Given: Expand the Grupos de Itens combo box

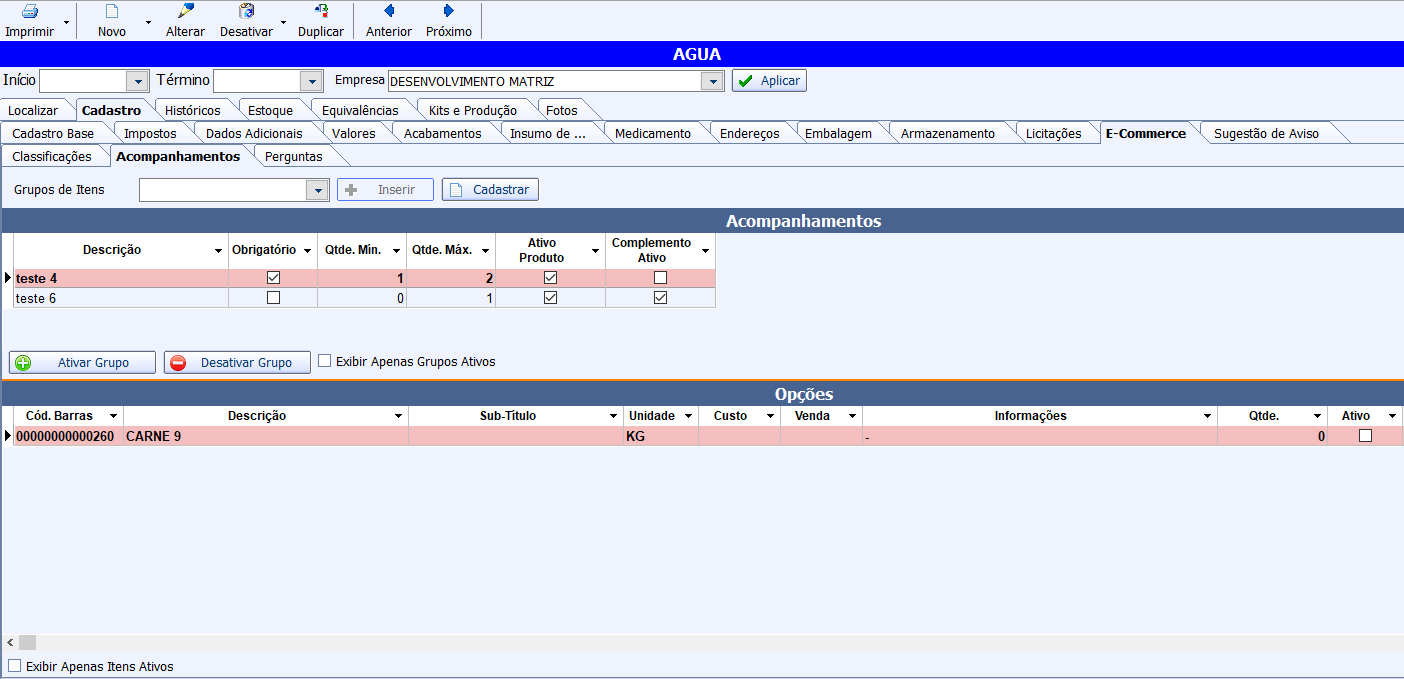Looking at the screenshot, I should [x=318, y=190].
